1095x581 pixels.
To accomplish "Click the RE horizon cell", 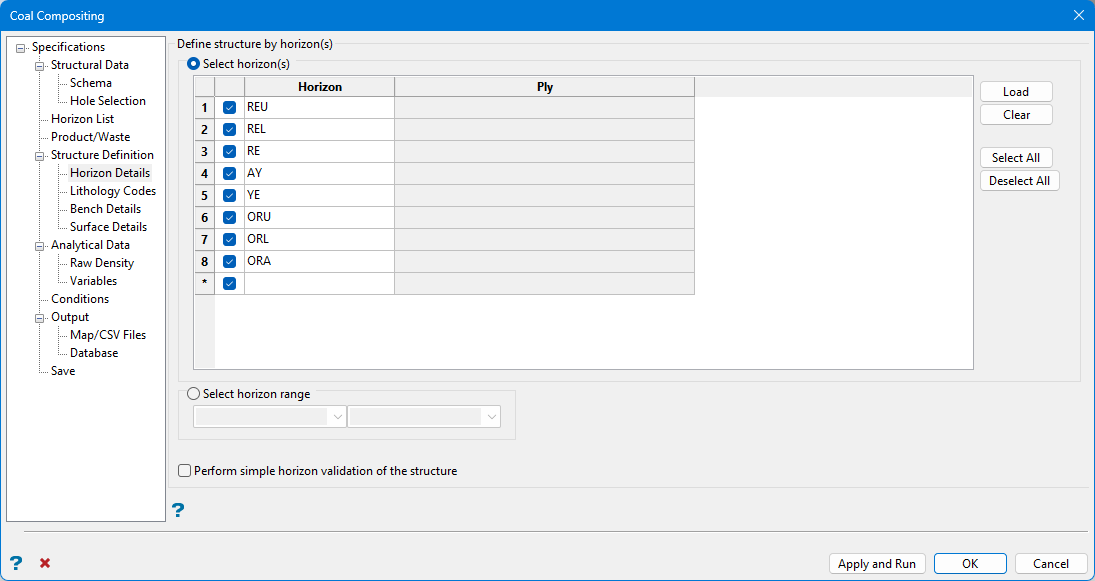I will click(320, 152).
